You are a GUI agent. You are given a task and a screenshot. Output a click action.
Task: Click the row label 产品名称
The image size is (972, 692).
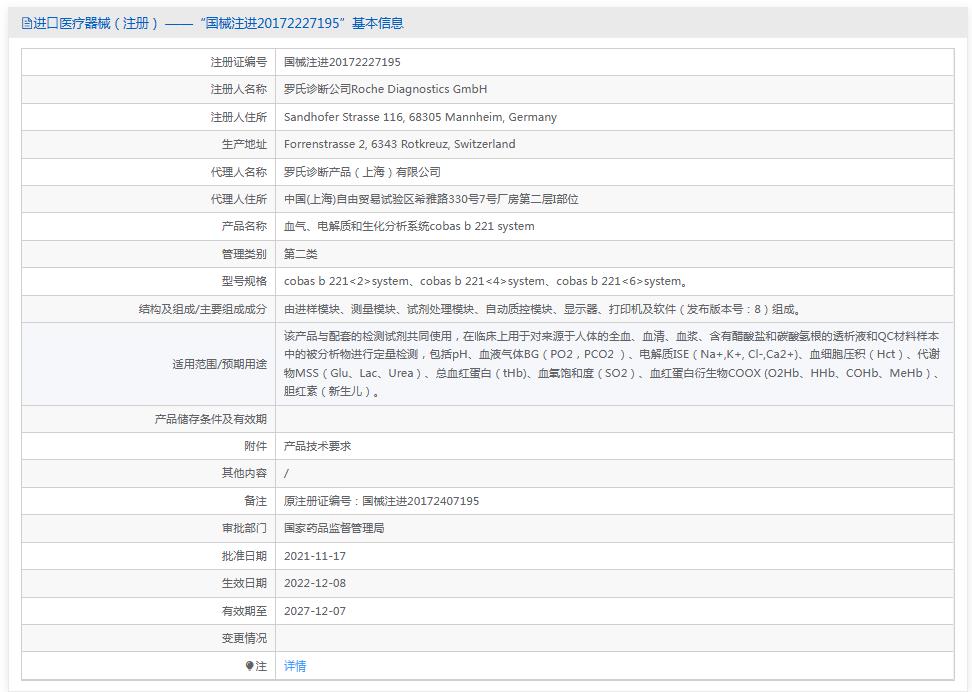244,226
